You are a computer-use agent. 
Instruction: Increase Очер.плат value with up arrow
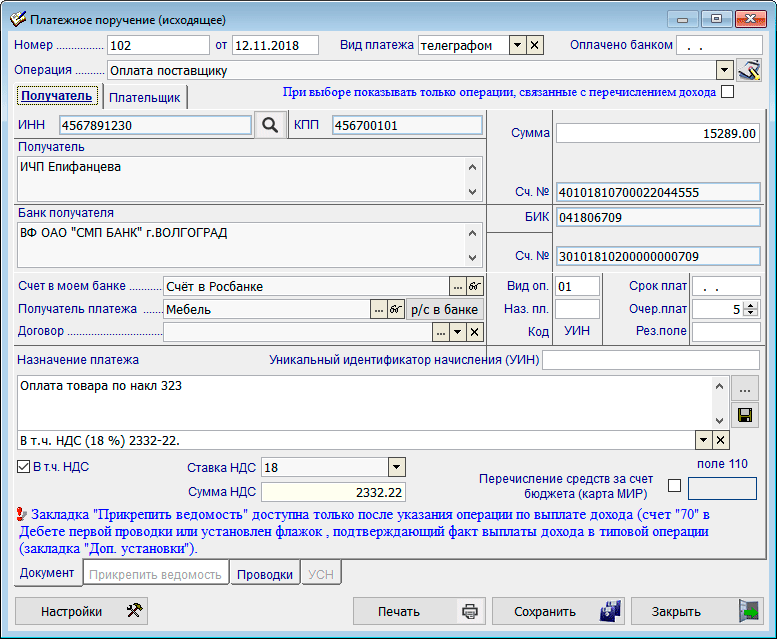[751, 305]
